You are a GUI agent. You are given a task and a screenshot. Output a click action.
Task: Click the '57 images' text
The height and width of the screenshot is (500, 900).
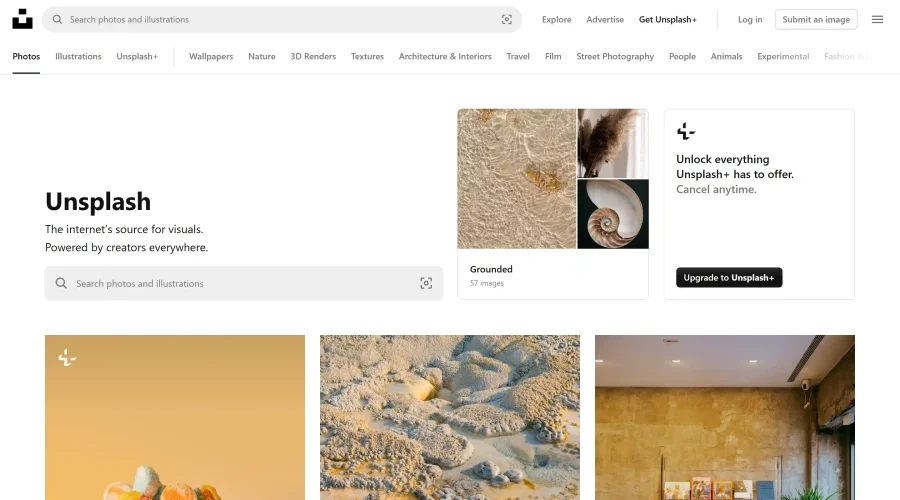coord(487,283)
